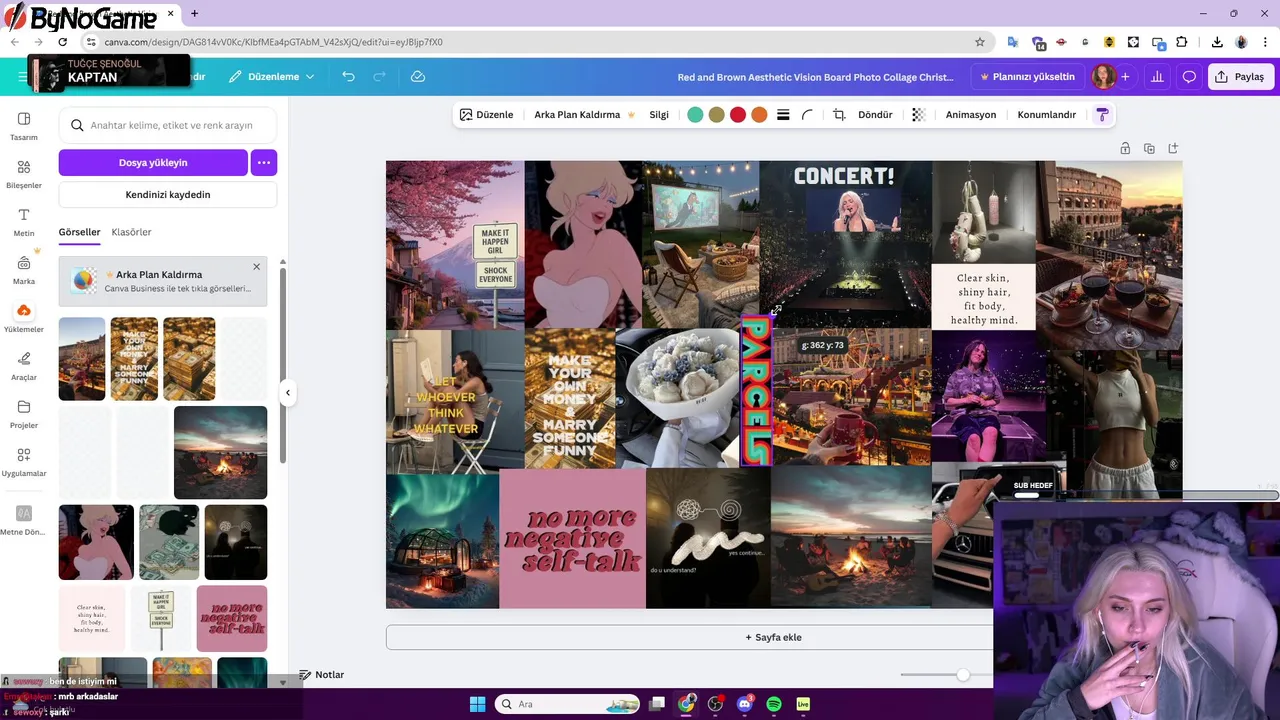Click the CONCERT! image on canvas
The height and width of the screenshot is (720, 1280).
[845, 244]
